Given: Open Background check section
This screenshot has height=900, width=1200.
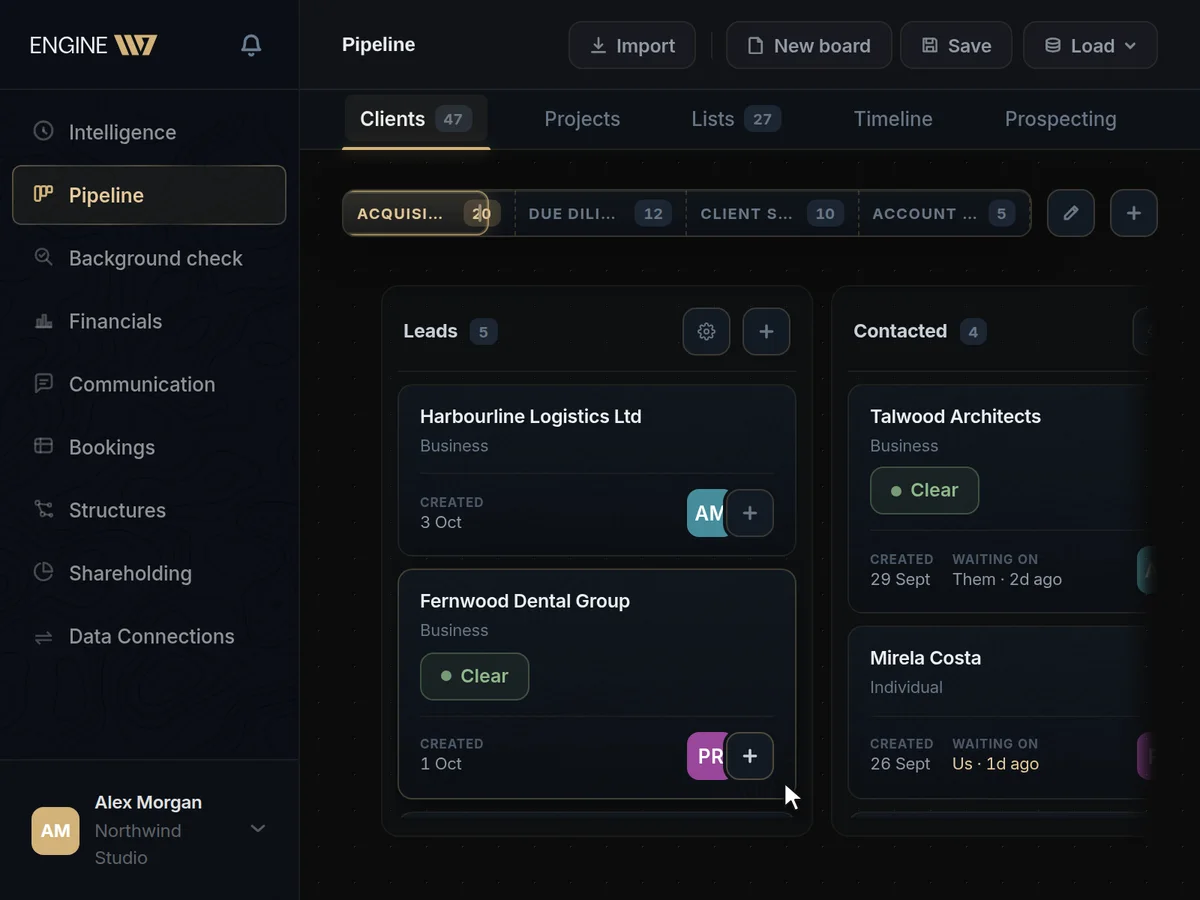Looking at the screenshot, I should [x=149, y=258].
